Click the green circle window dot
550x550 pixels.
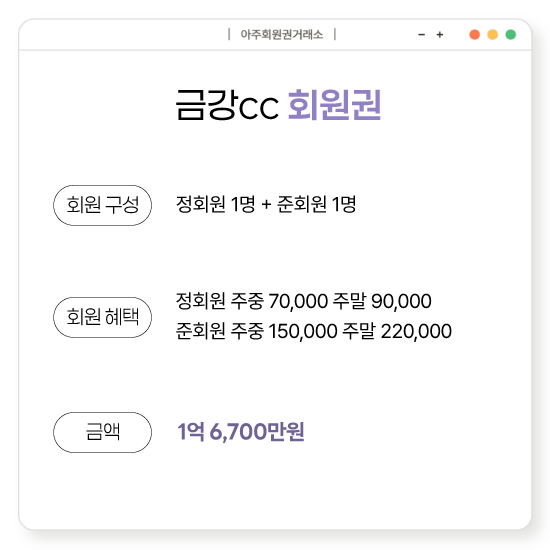click(511, 35)
